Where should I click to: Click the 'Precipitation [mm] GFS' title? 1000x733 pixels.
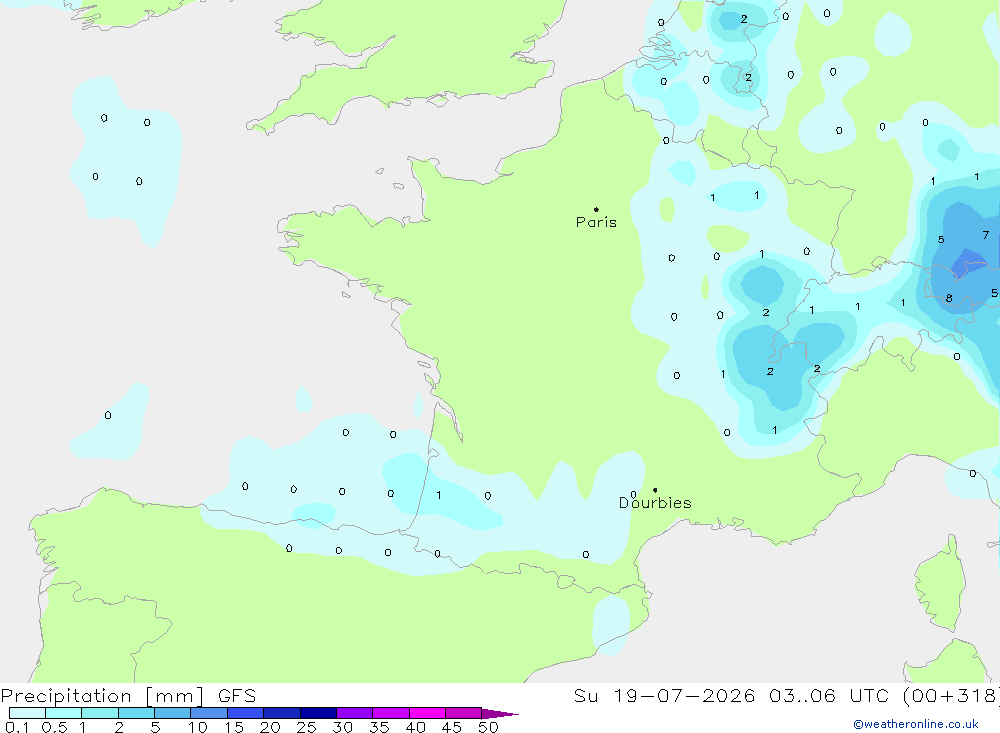click(128, 695)
